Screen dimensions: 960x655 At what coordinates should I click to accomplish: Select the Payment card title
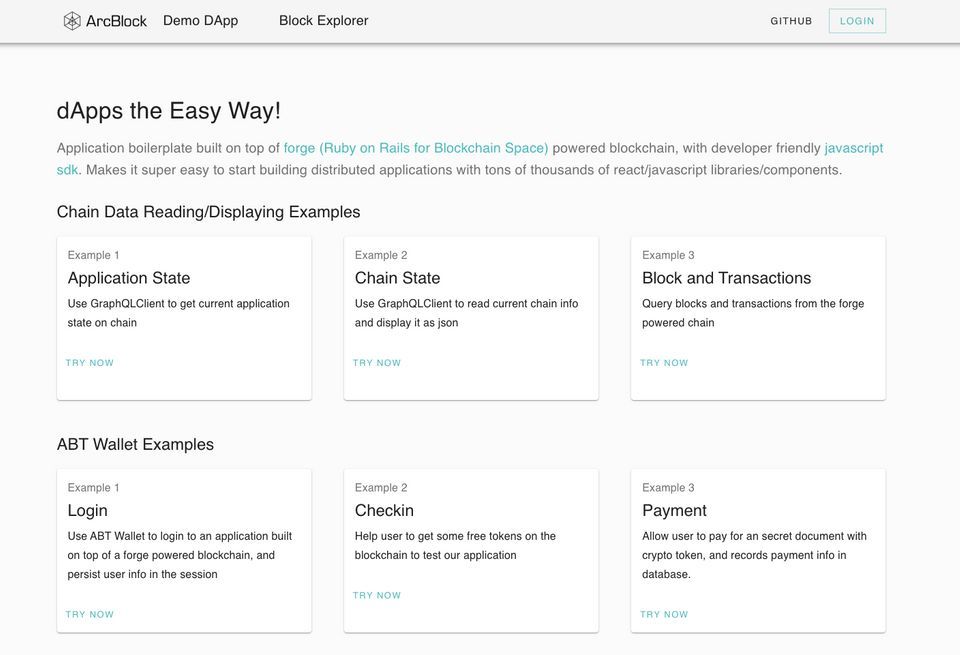pos(674,511)
